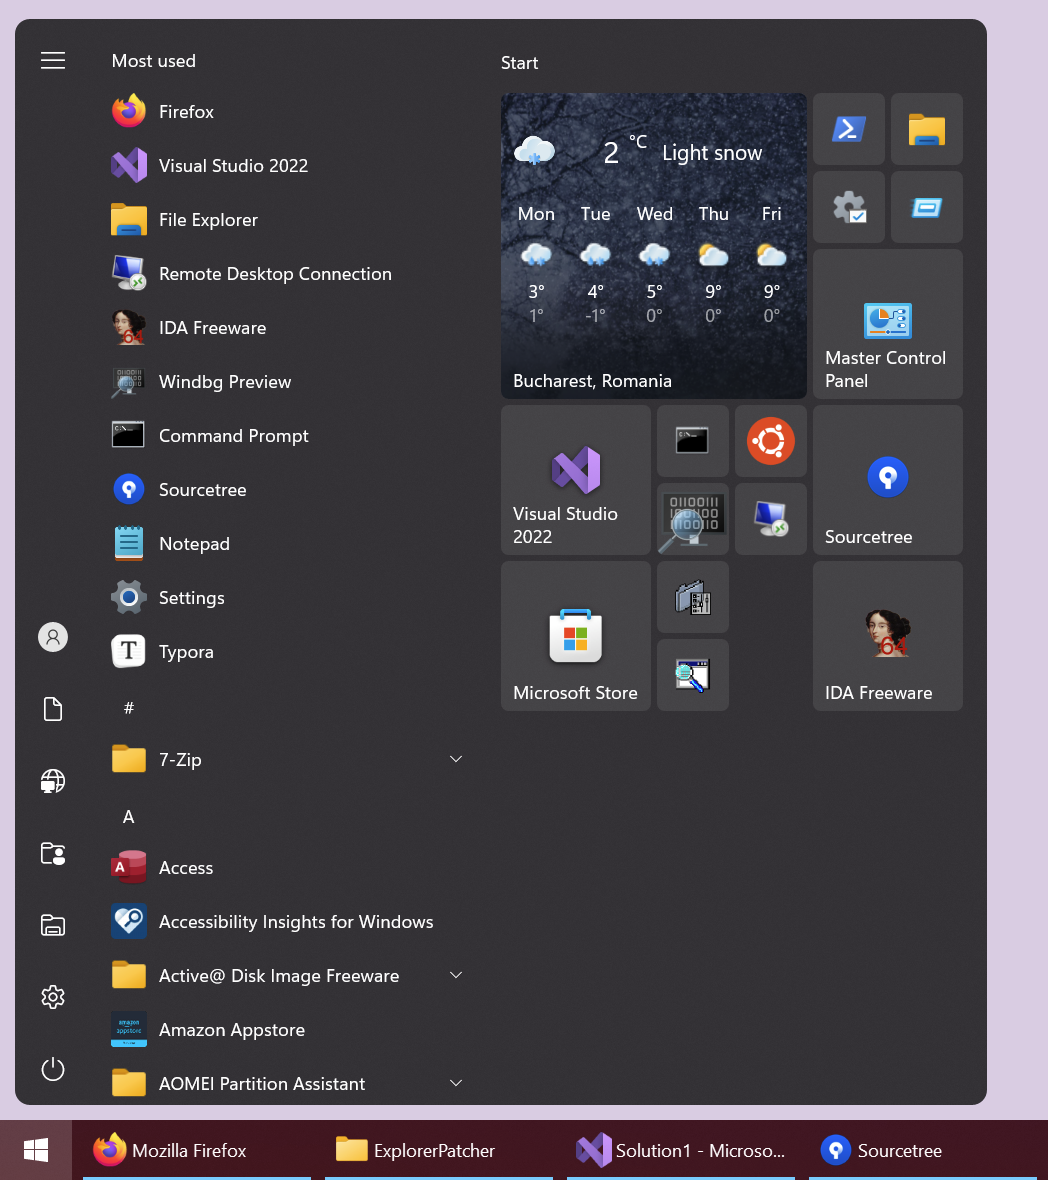The height and width of the screenshot is (1180, 1048).
Task: Open Settings gear in the Start sidebar
Action: pos(53,997)
